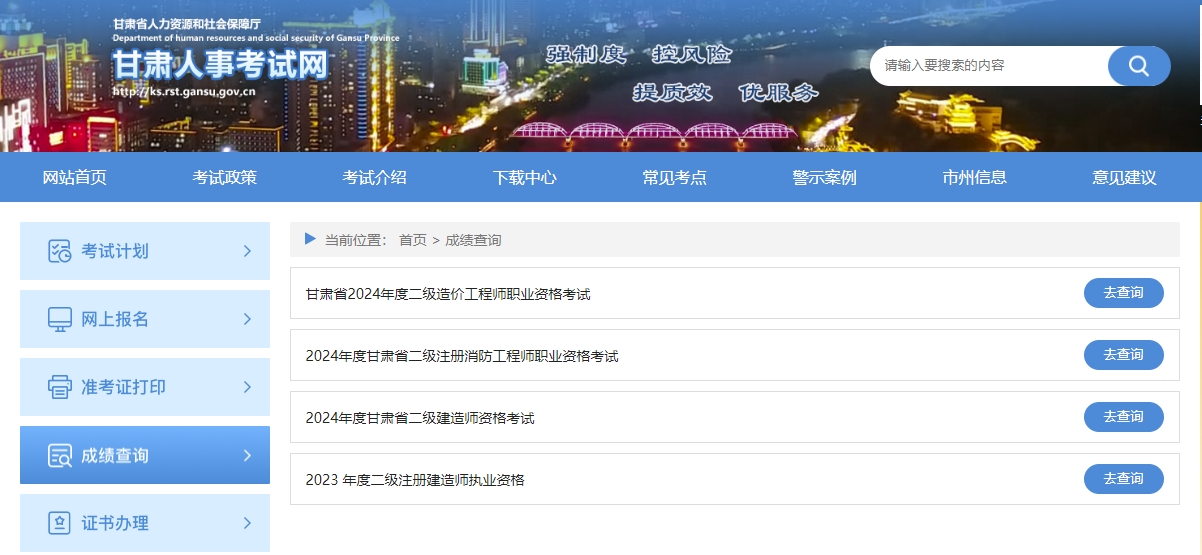Viewport: 1202px width, 555px height.
Task: Select the 首页 breadcrumb link
Action: 412,240
